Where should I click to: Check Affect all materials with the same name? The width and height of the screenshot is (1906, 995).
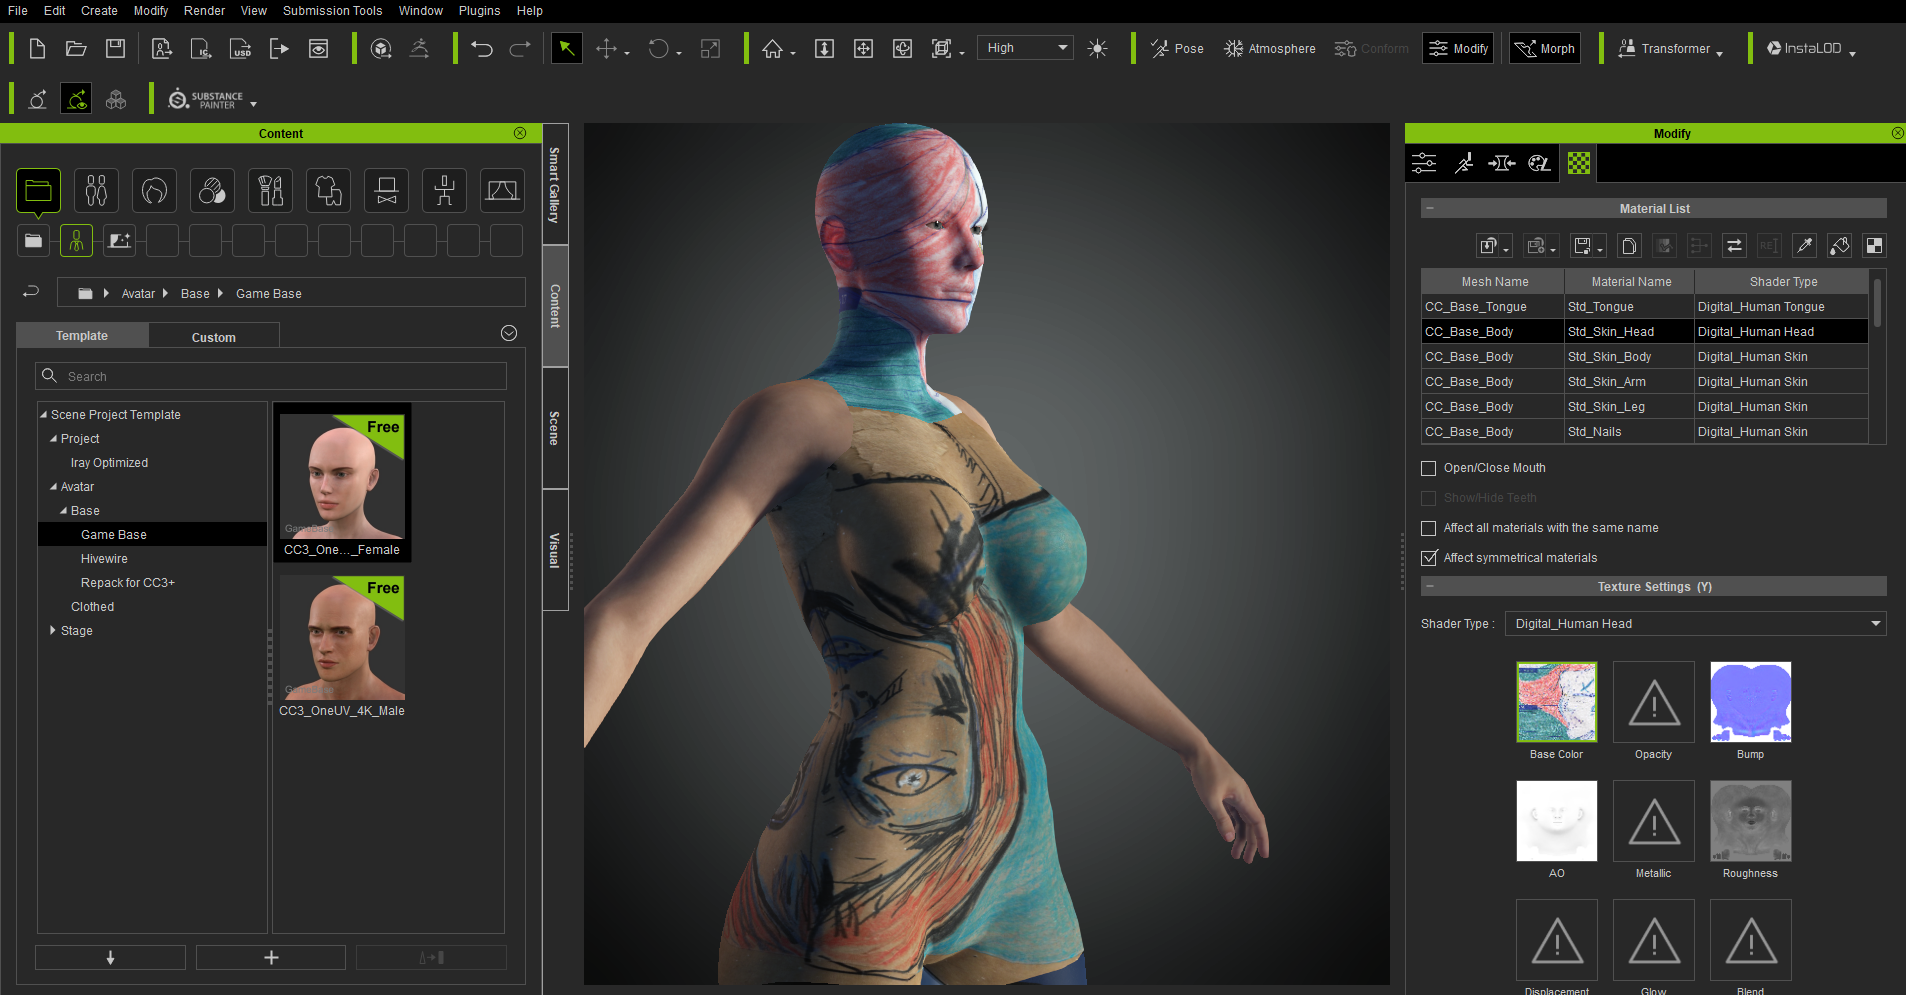click(1429, 528)
